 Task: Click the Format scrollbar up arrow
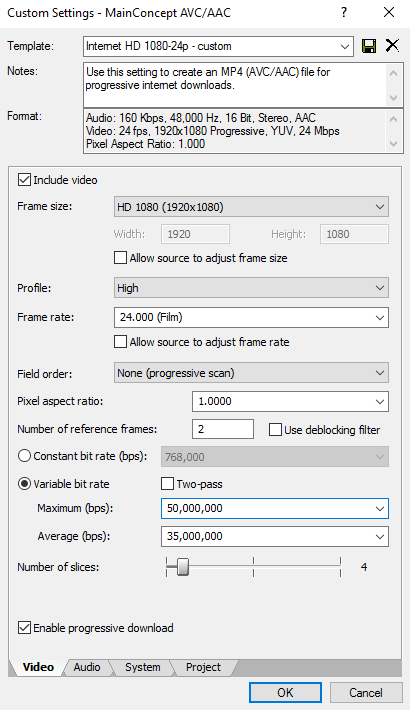pyautogui.click(x=394, y=119)
